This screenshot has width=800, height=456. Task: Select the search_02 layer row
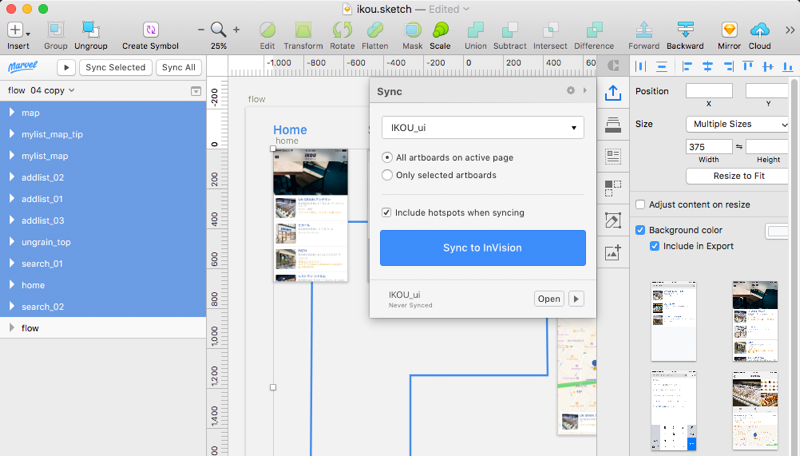[103, 307]
